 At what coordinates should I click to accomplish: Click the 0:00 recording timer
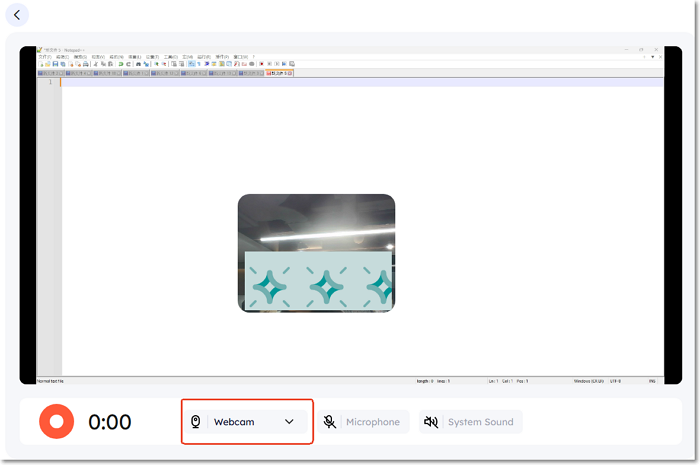pyautogui.click(x=110, y=422)
